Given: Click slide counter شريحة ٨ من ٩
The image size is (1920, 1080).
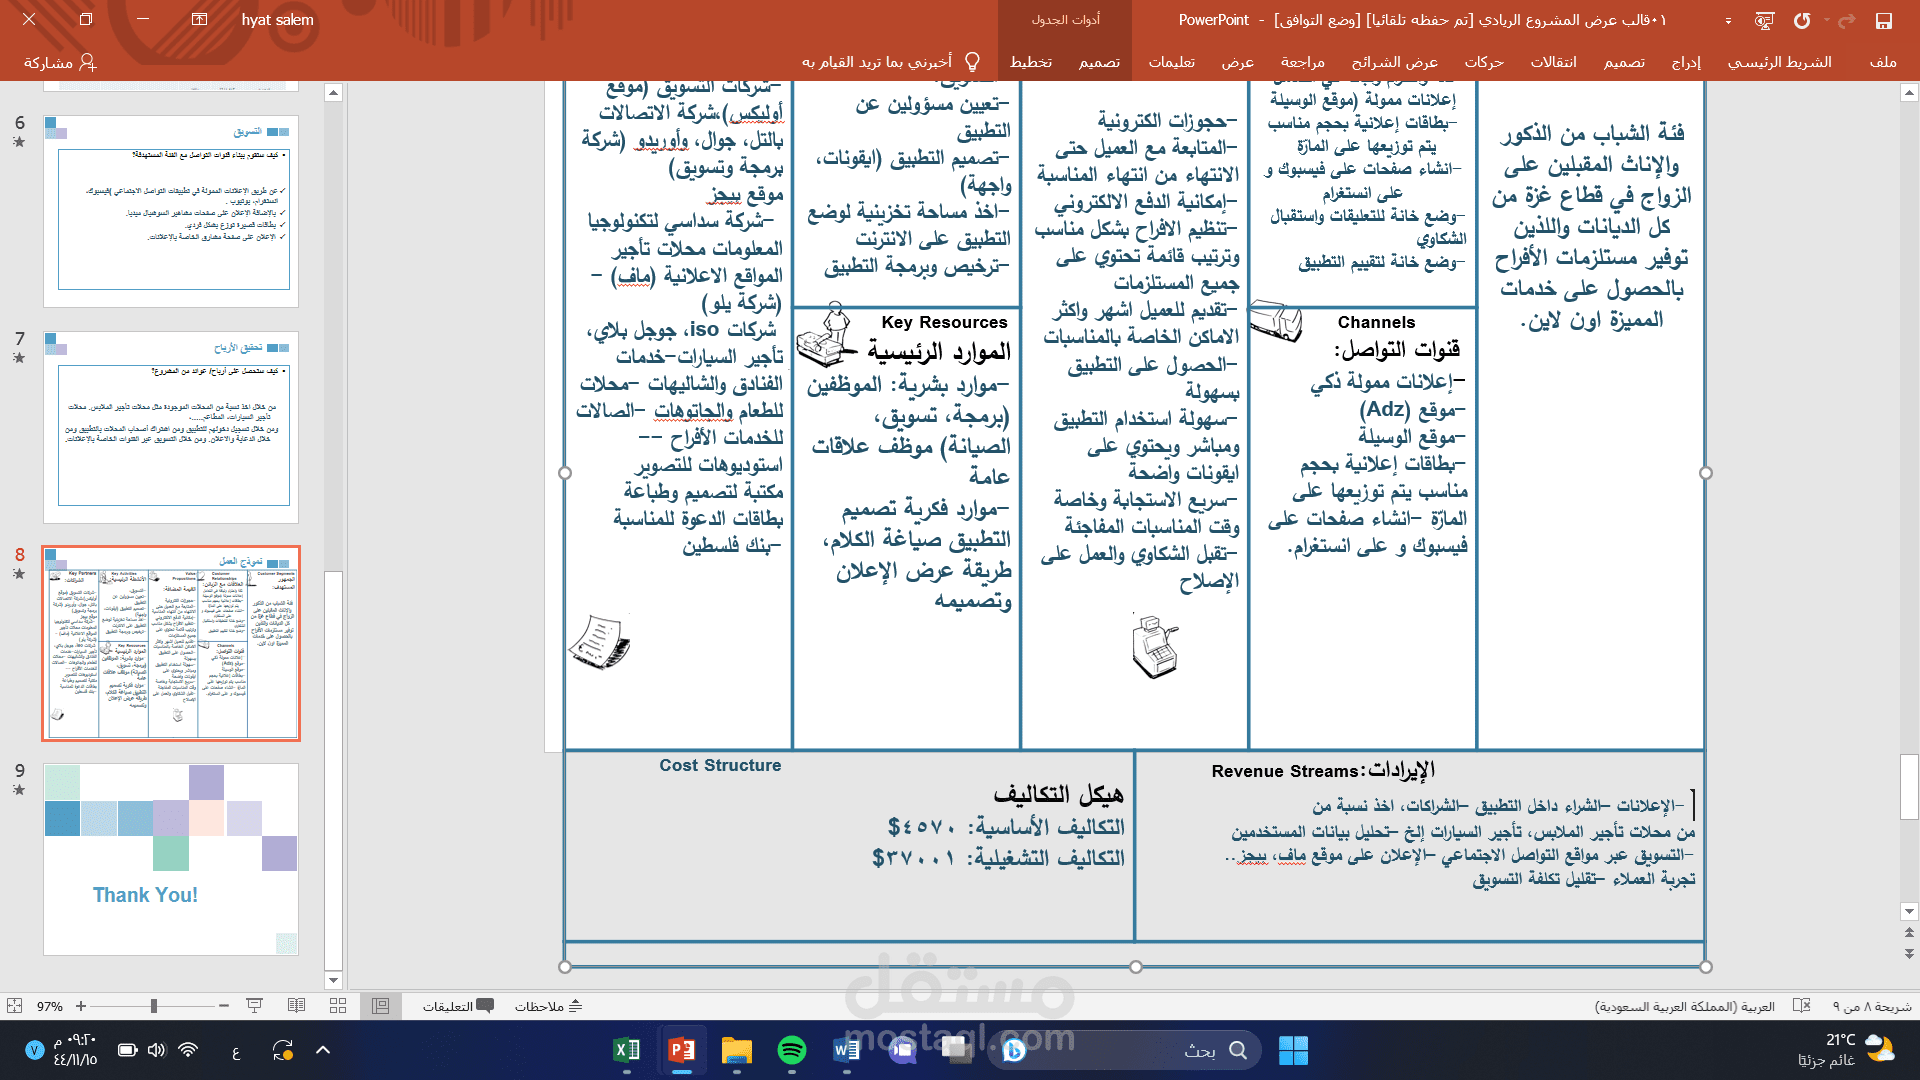Looking at the screenshot, I should tap(1871, 1006).
